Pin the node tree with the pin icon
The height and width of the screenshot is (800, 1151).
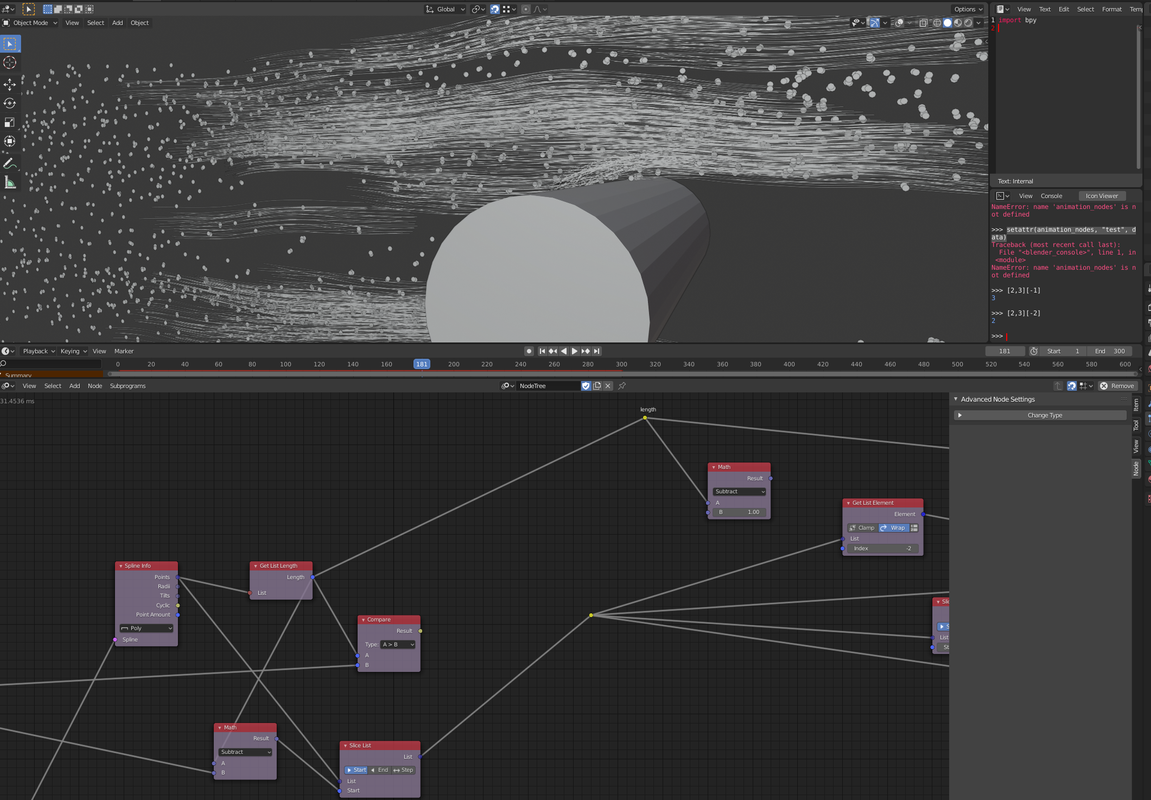click(622, 385)
